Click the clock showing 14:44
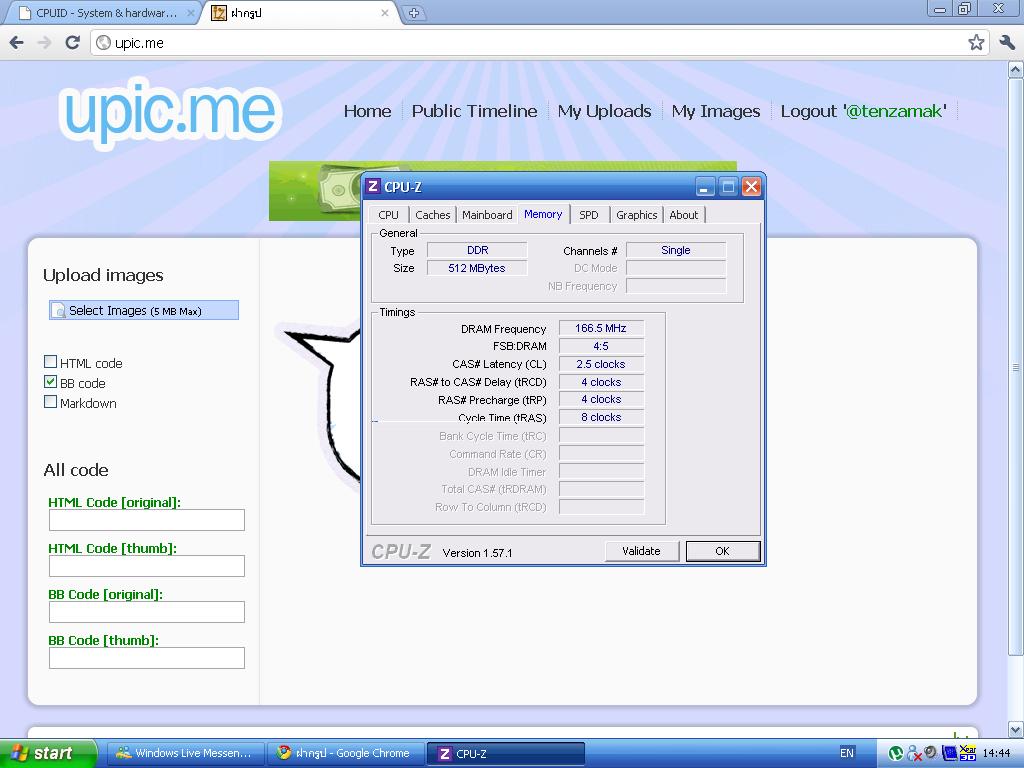The image size is (1024, 768). pos(996,754)
